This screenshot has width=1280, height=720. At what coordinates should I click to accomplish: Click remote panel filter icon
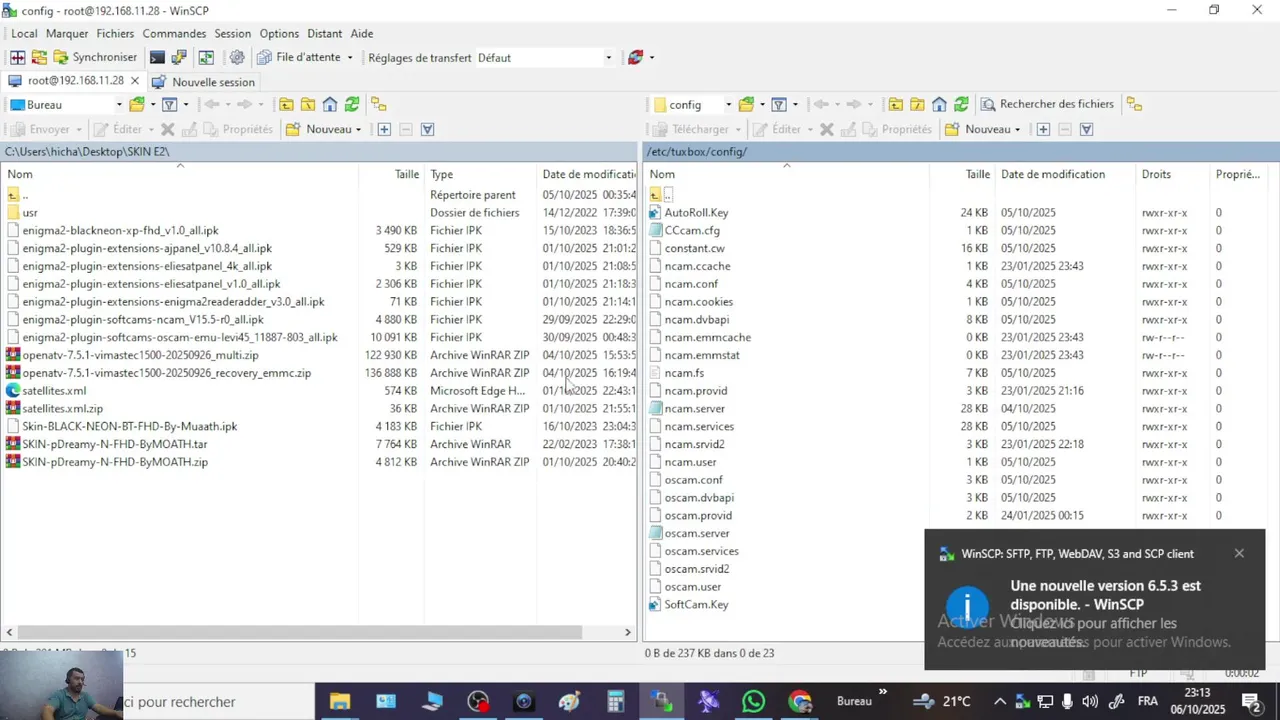[x=779, y=104]
